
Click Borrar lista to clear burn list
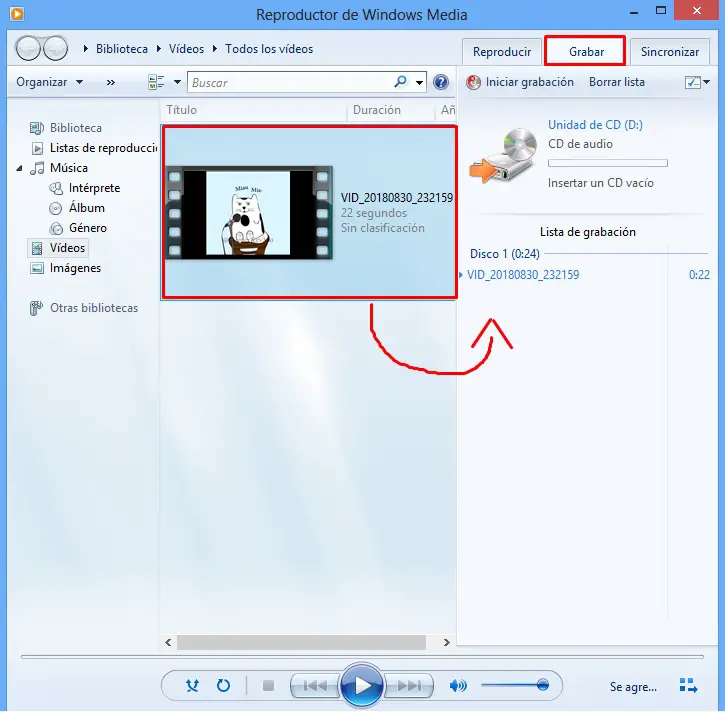coord(616,82)
